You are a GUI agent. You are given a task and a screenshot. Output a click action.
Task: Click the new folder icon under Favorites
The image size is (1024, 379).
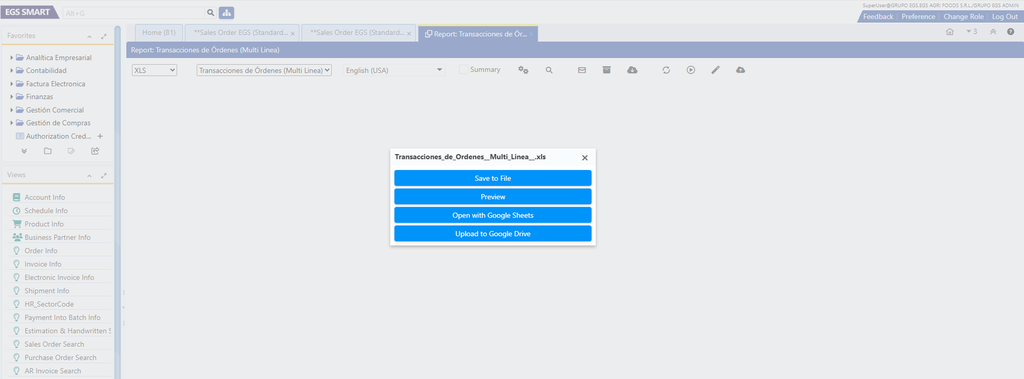(x=48, y=151)
